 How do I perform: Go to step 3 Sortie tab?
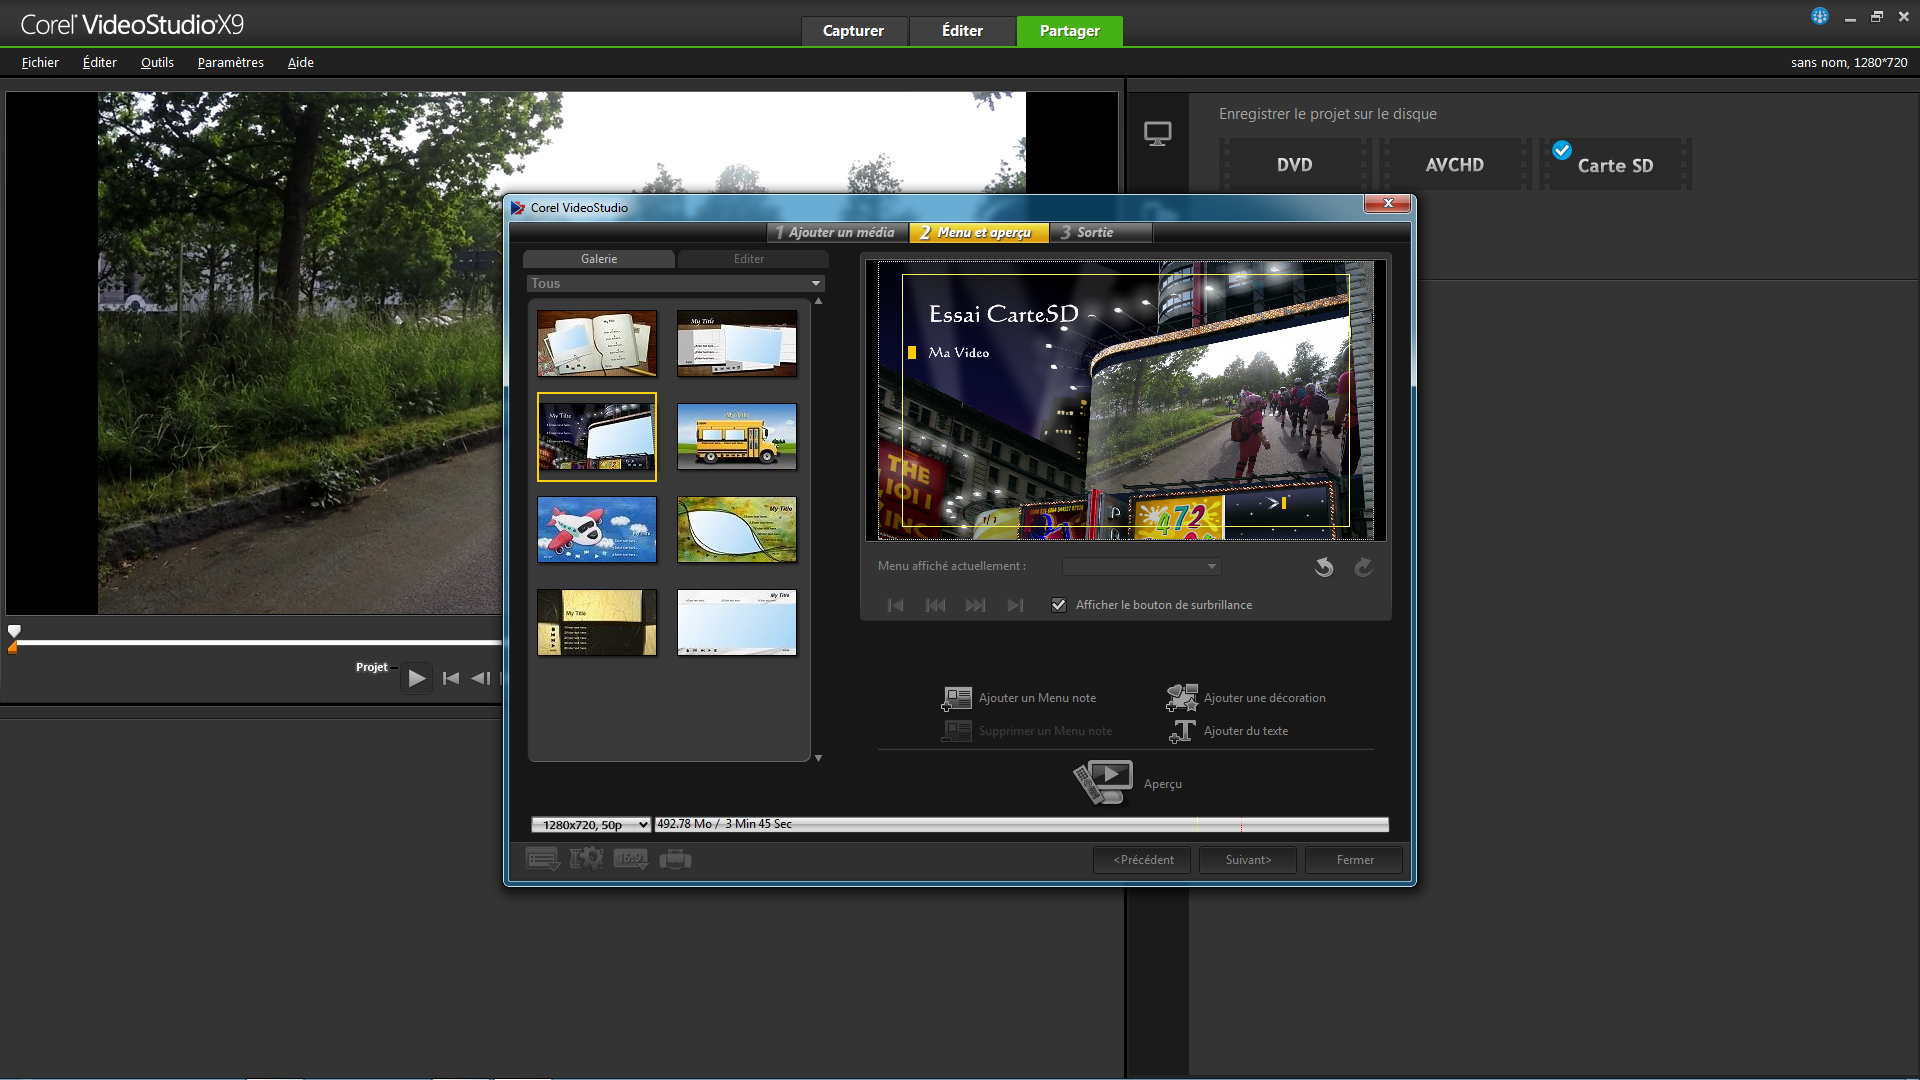[1101, 232]
